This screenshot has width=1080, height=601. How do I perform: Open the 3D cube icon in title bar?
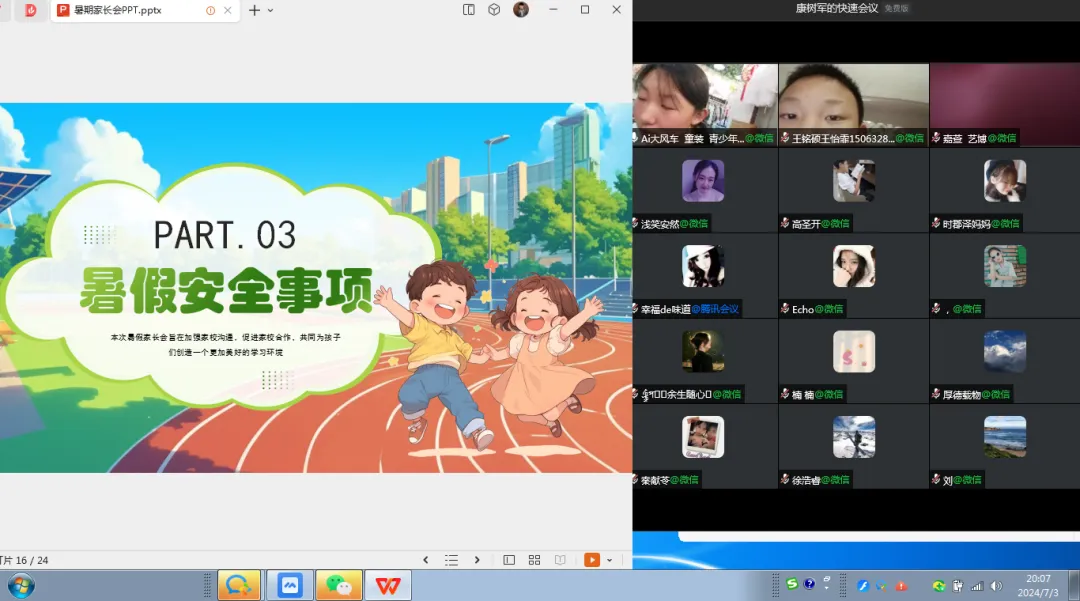494,10
